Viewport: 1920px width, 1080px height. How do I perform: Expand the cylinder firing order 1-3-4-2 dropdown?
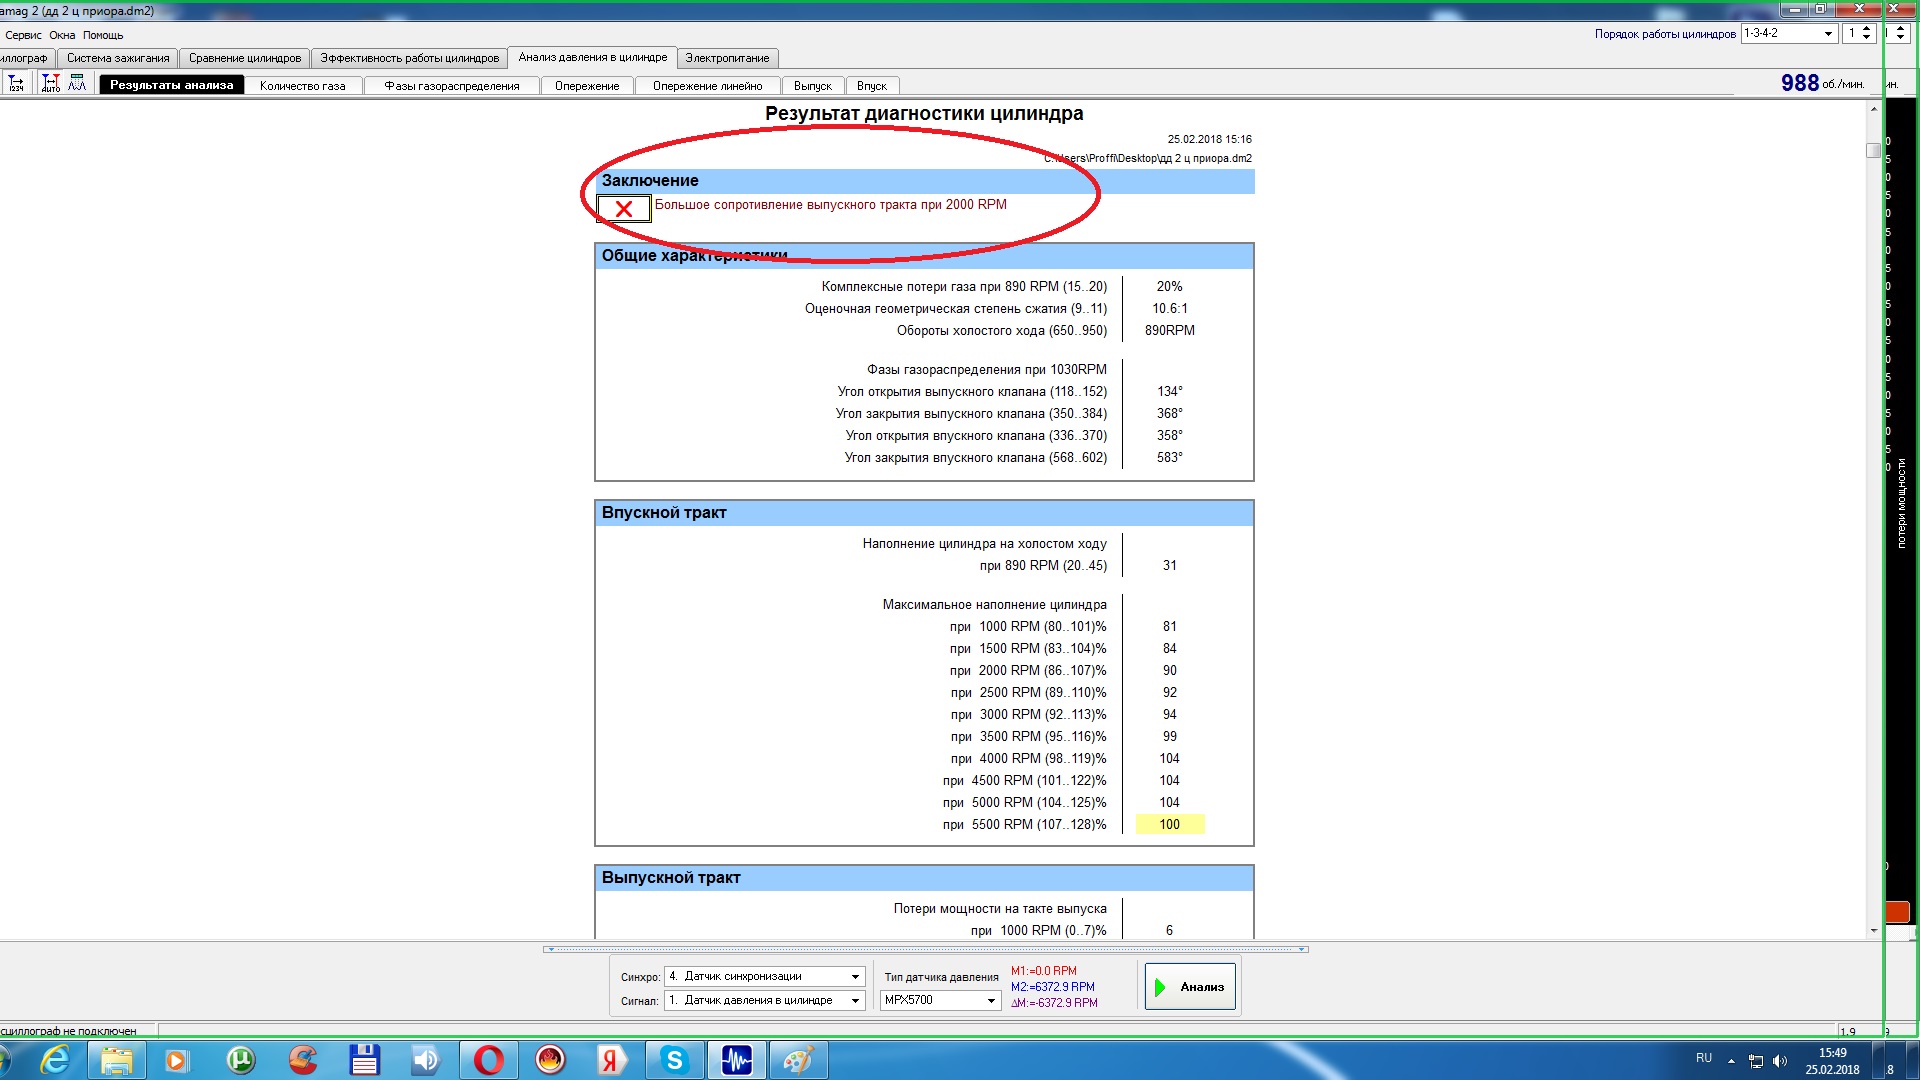pos(1828,34)
